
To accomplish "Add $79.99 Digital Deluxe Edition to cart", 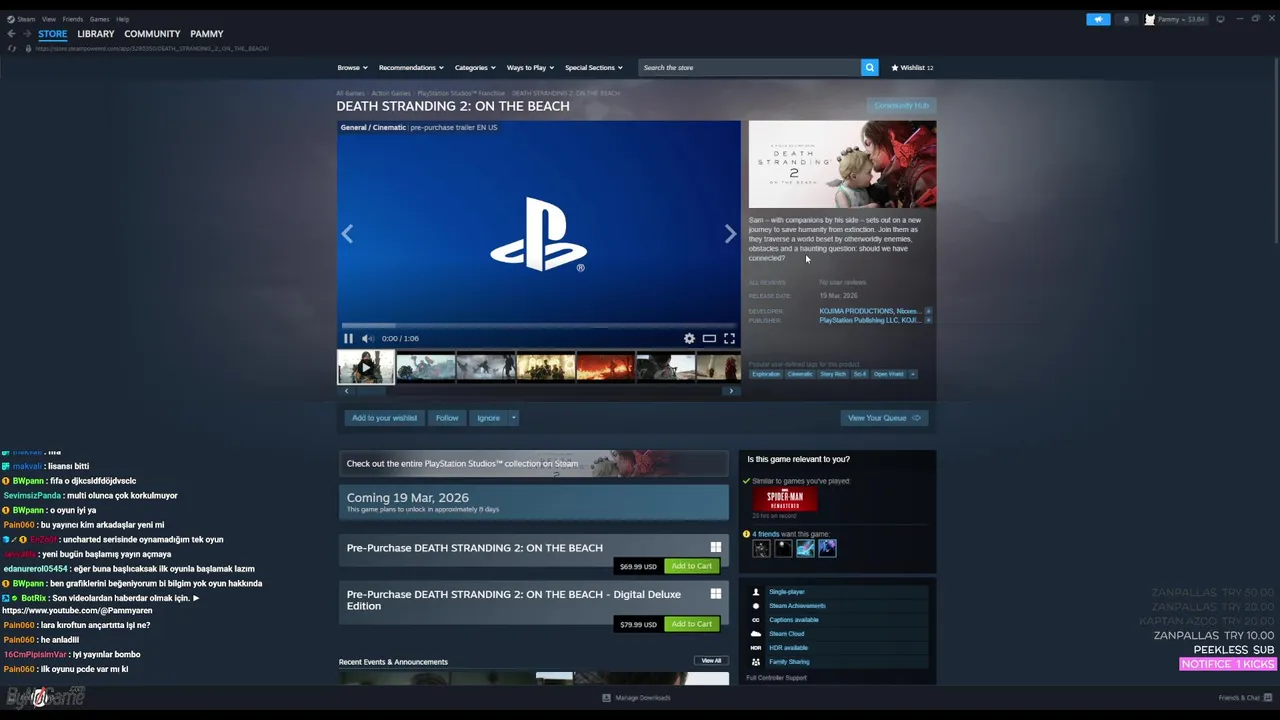I will pos(692,624).
